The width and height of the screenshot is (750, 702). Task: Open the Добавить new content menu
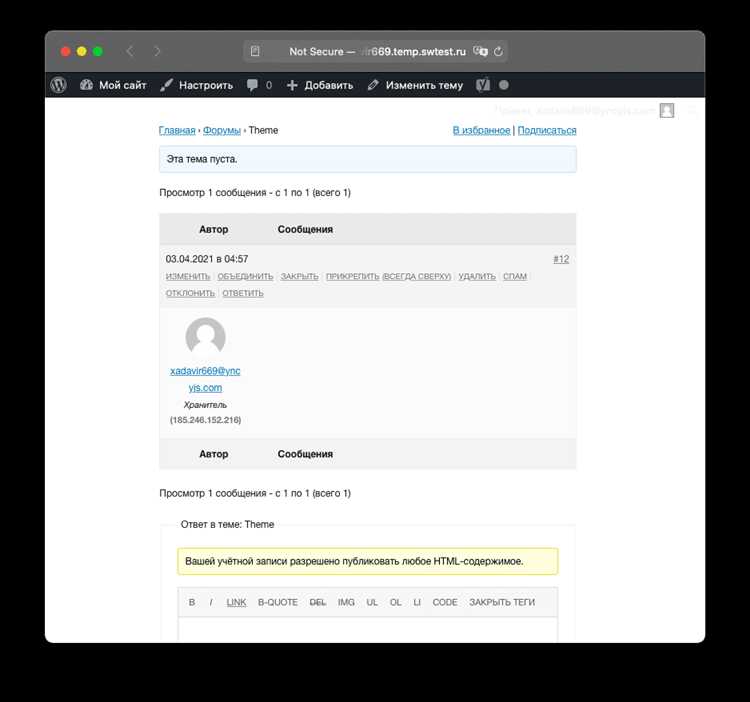320,85
